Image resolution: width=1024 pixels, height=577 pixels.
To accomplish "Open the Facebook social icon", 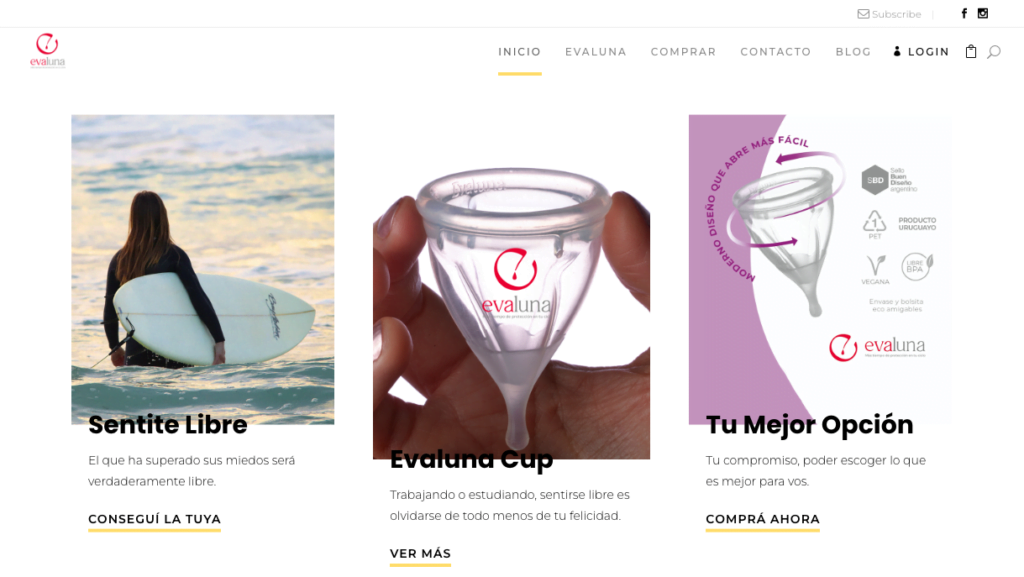I will click(964, 14).
